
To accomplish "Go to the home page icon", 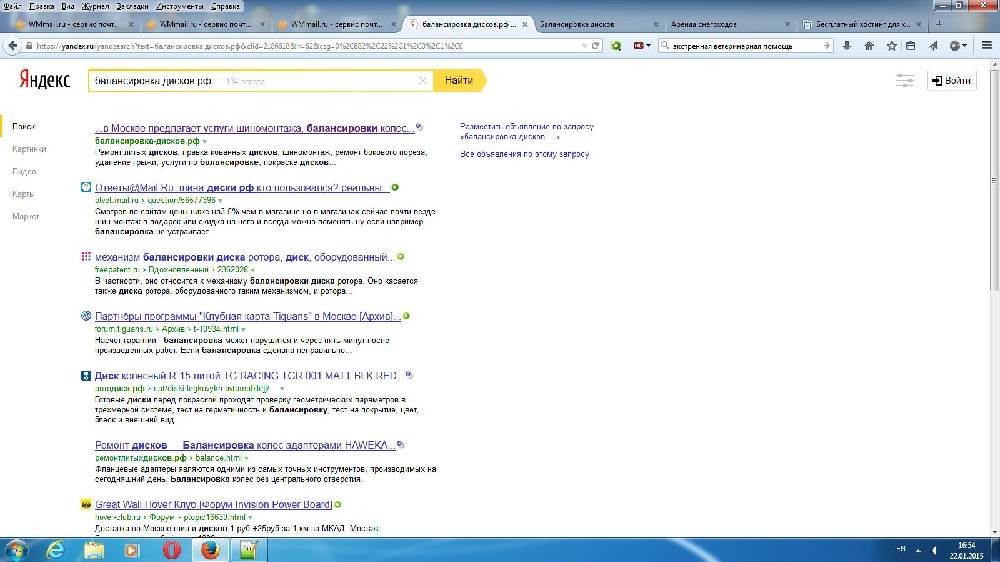I will [869, 46].
